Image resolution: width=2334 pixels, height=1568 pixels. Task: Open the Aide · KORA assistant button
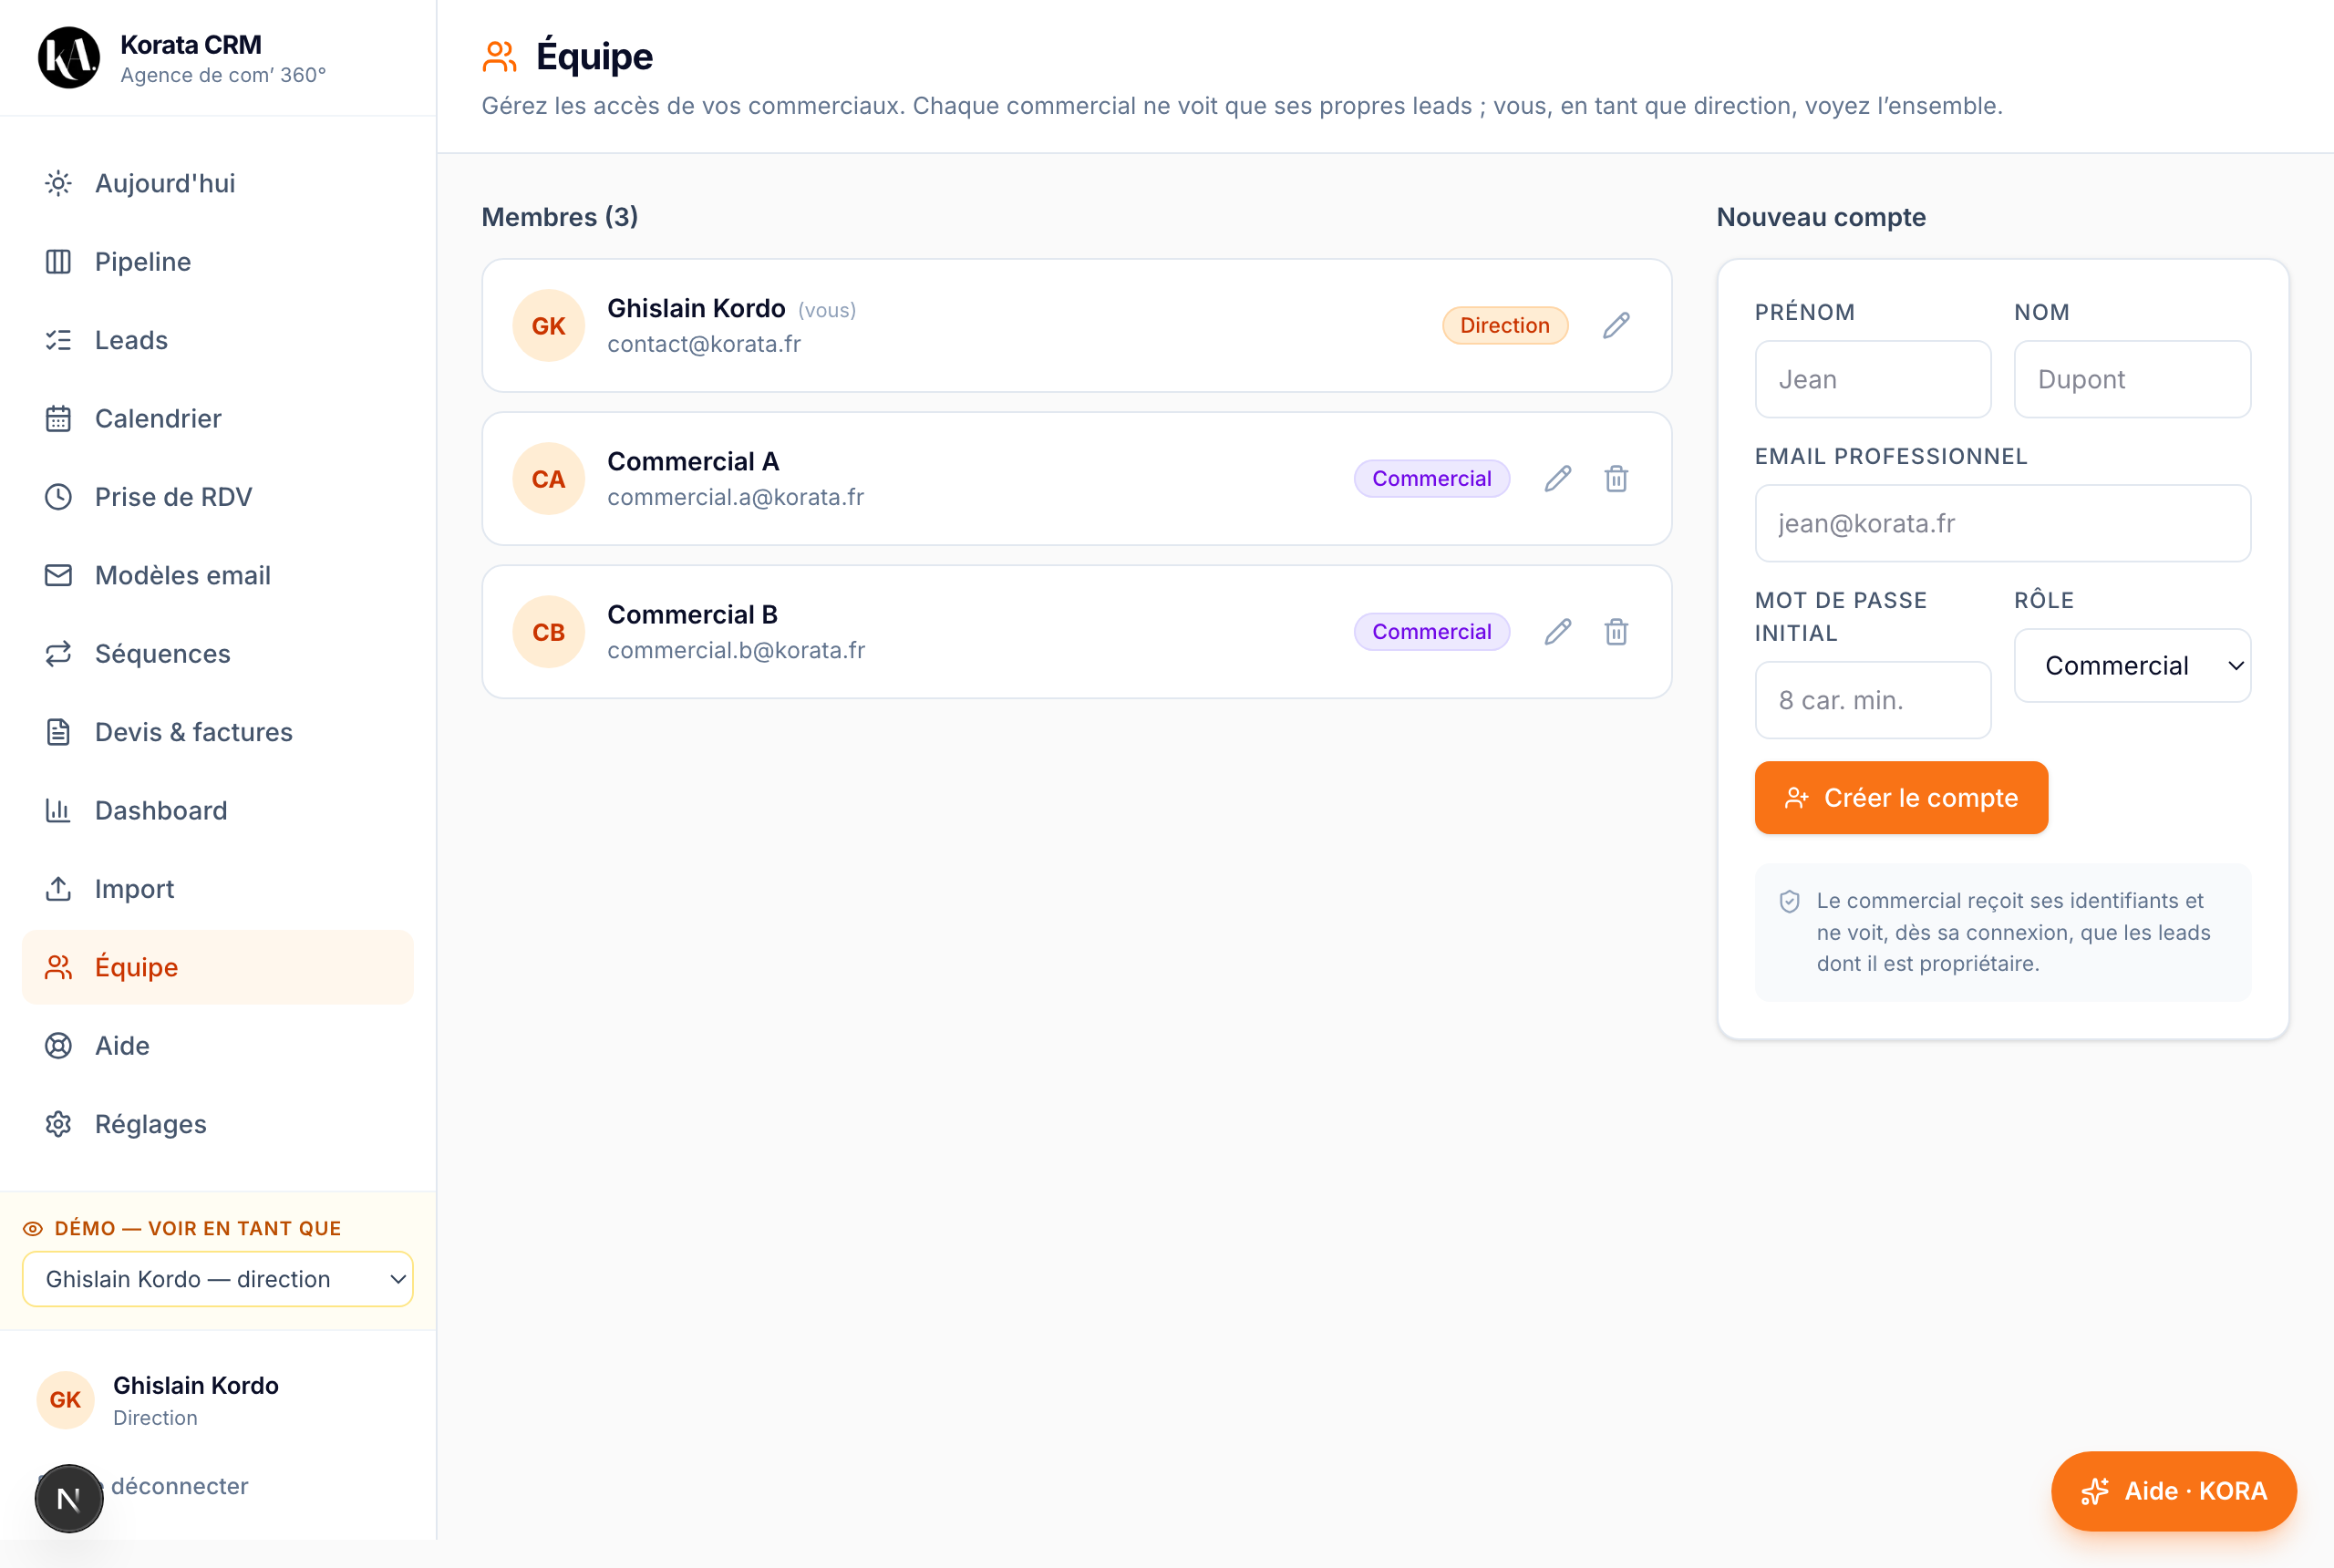click(x=2173, y=1490)
